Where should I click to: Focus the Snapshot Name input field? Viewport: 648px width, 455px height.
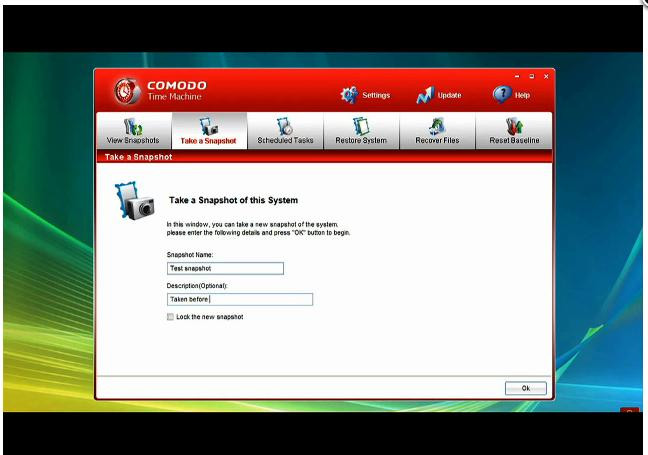pos(225,268)
